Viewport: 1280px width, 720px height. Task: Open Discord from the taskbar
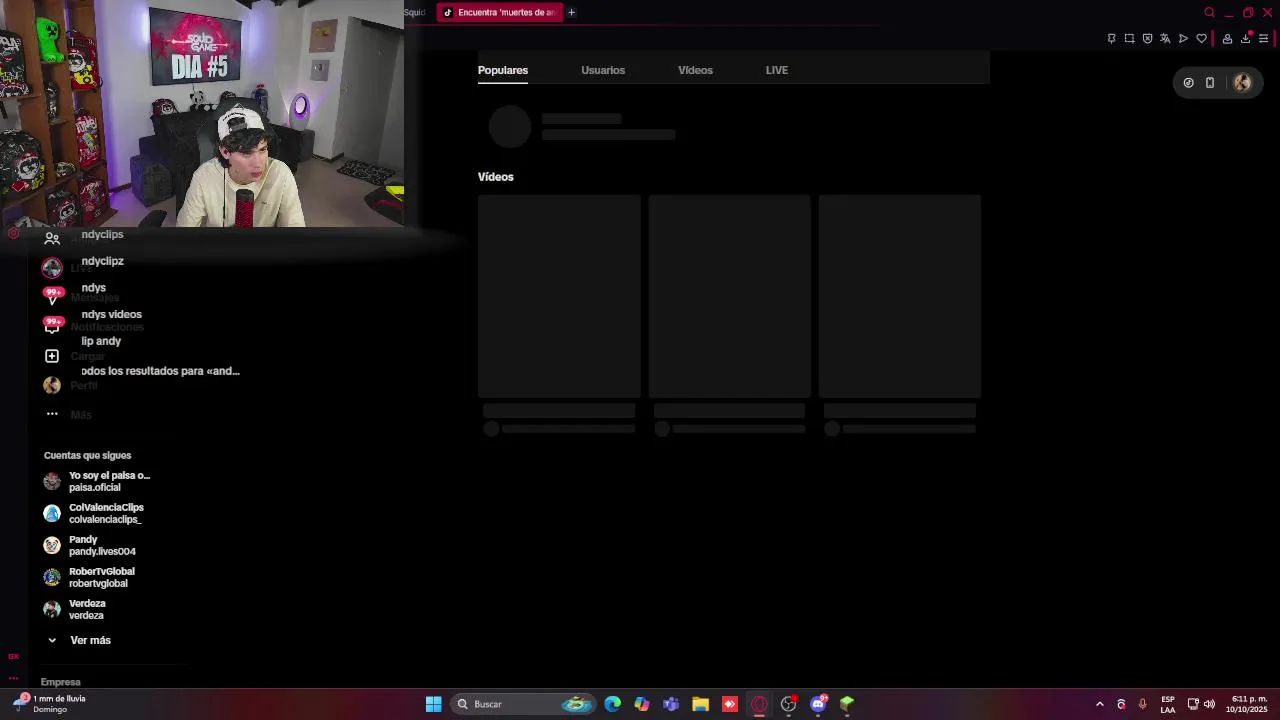(818, 704)
